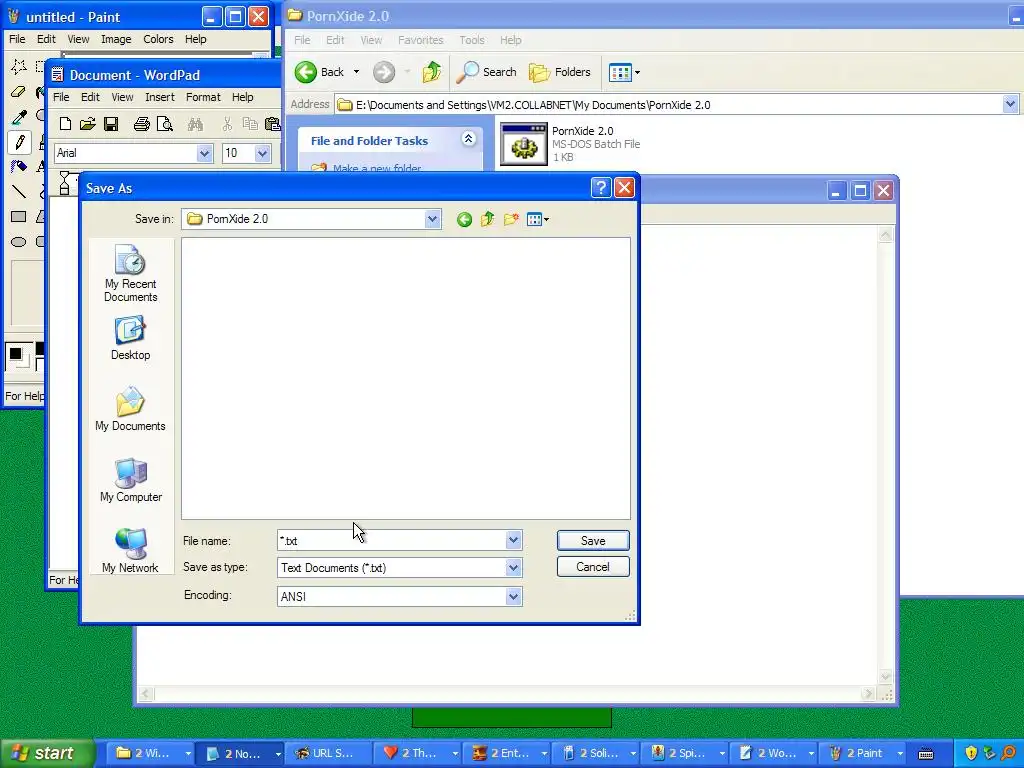The image size is (1024, 768).
Task: Click the Up folder icon in Explorer toolbar
Action: (x=432, y=72)
